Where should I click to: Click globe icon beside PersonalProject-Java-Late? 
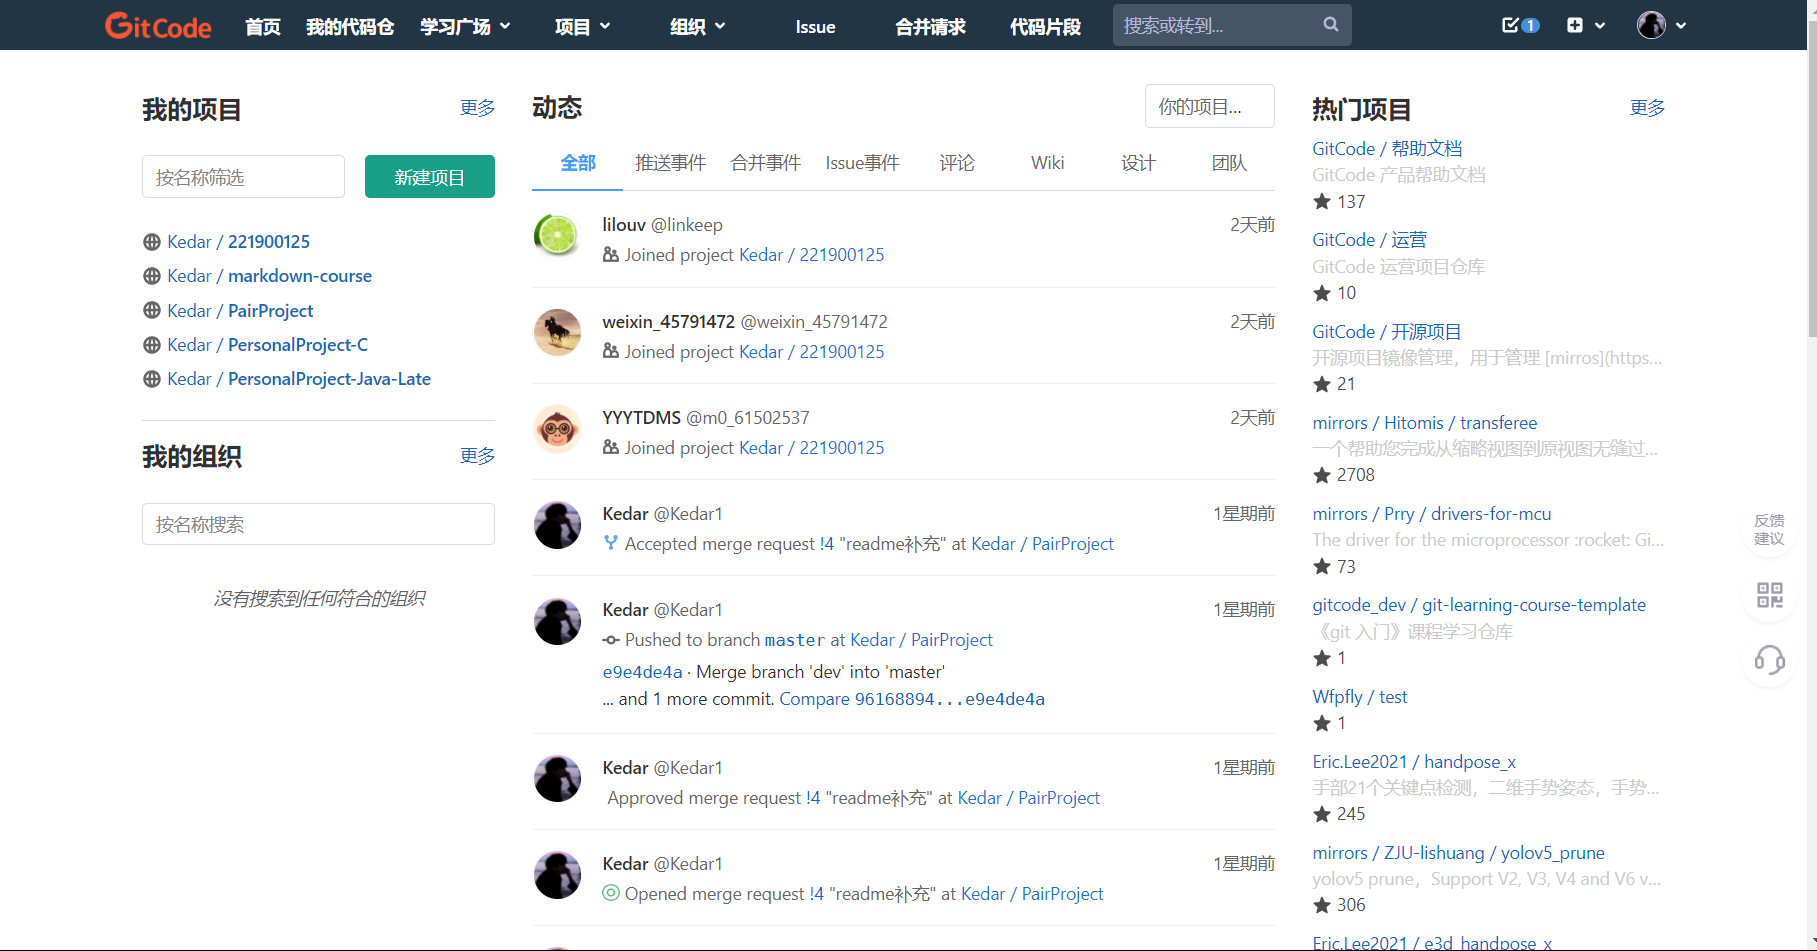pos(152,379)
